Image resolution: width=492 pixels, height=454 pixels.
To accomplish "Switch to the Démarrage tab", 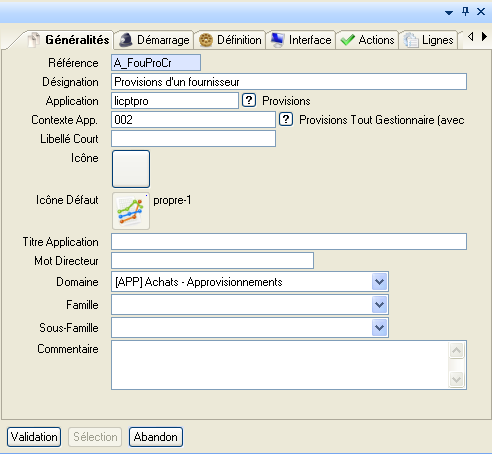I will (154, 40).
